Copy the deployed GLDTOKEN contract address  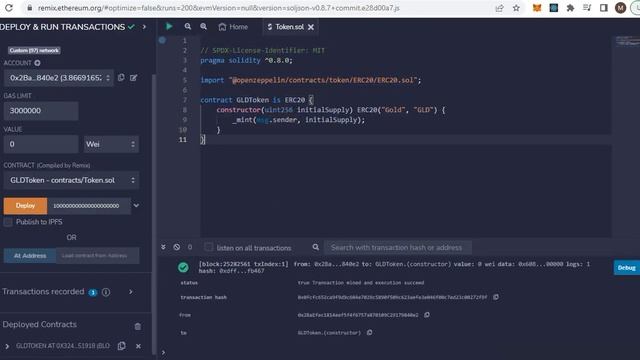pos(122,346)
